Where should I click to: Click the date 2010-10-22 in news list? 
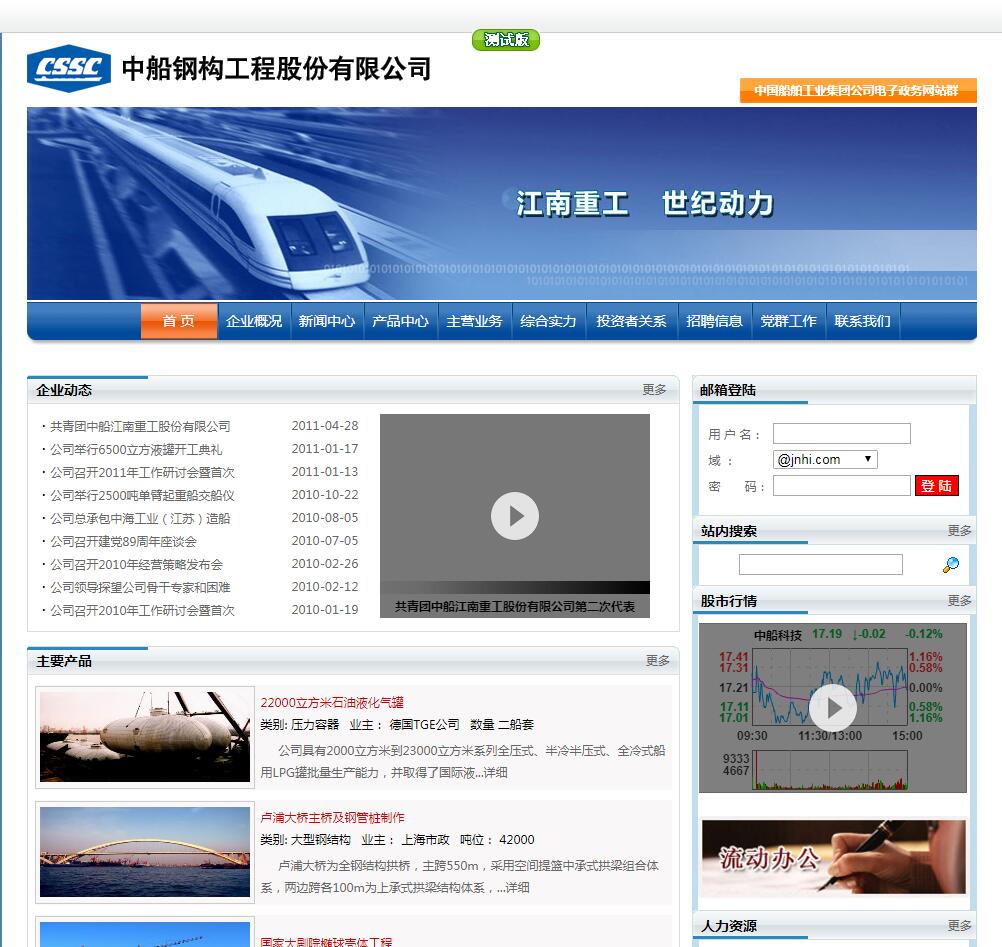point(325,495)
